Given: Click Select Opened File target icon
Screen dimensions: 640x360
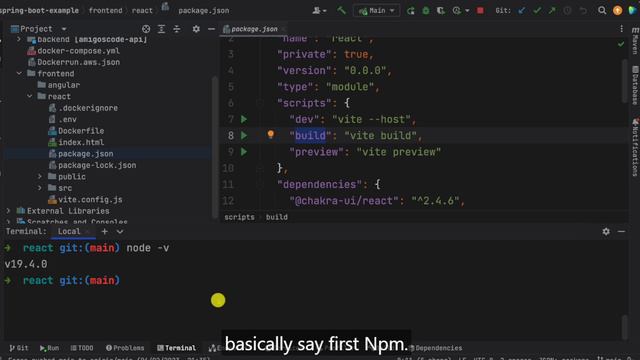Looking at the screenshot, I should 146,29.
